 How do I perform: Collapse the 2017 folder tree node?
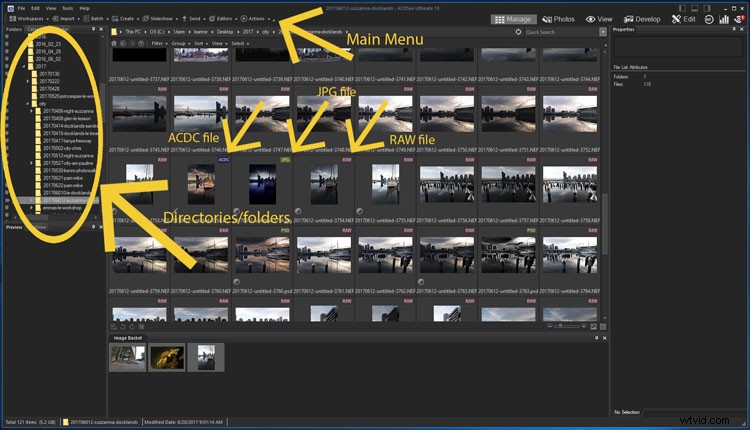(x=23, y=66)
